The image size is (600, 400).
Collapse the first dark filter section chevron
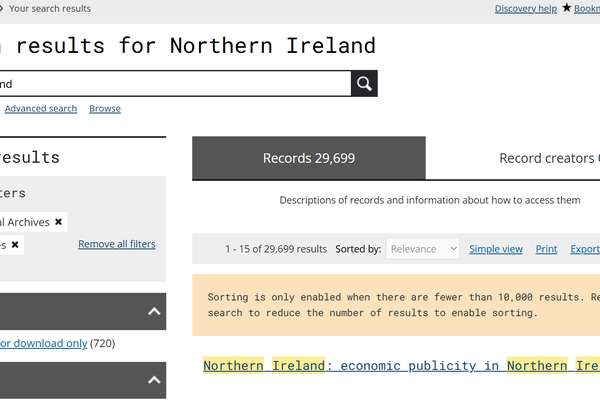(154, 312)
